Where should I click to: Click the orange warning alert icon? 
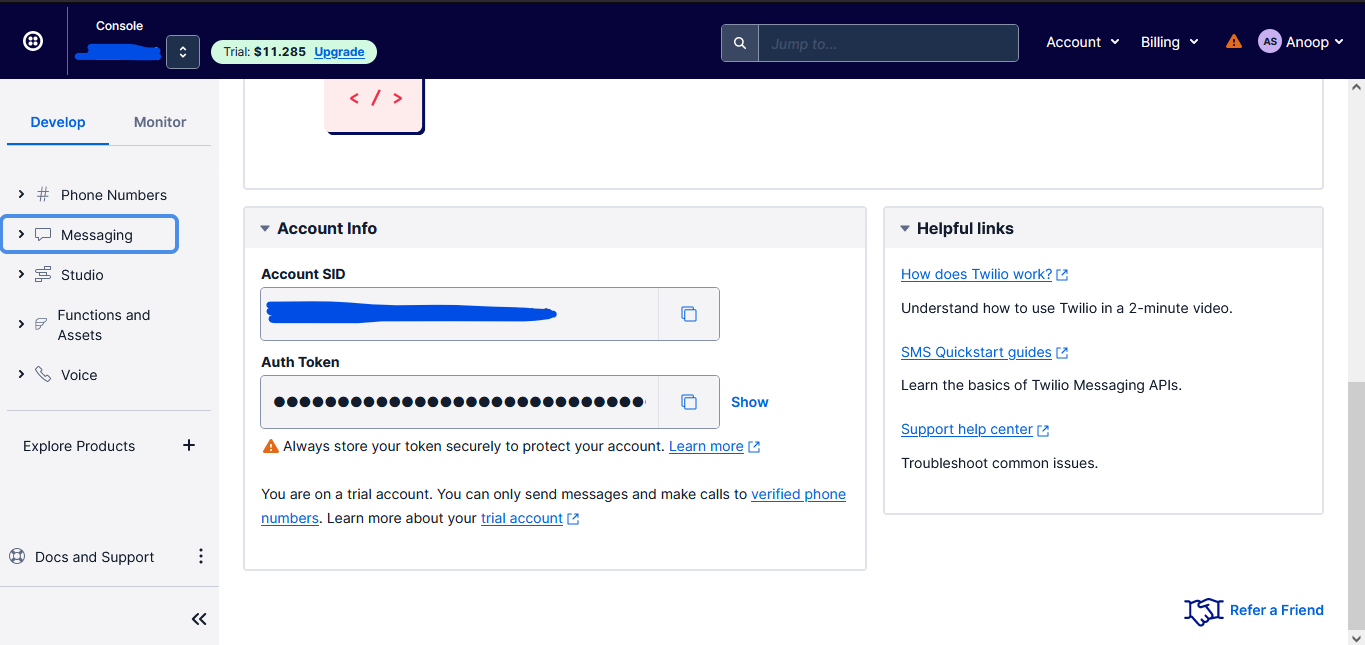tap(1234, 42)
